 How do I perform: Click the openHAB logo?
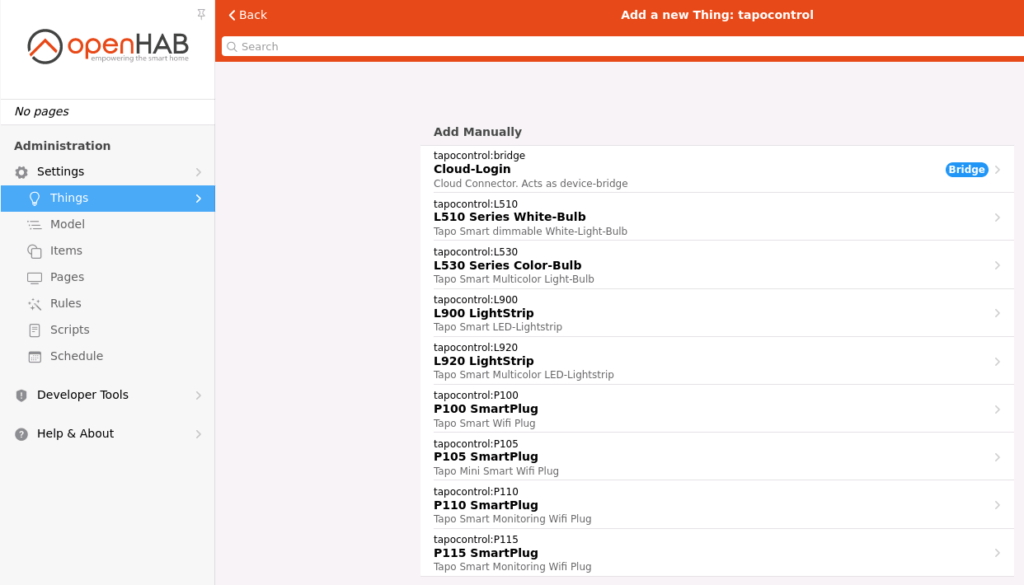coord(108,46)
